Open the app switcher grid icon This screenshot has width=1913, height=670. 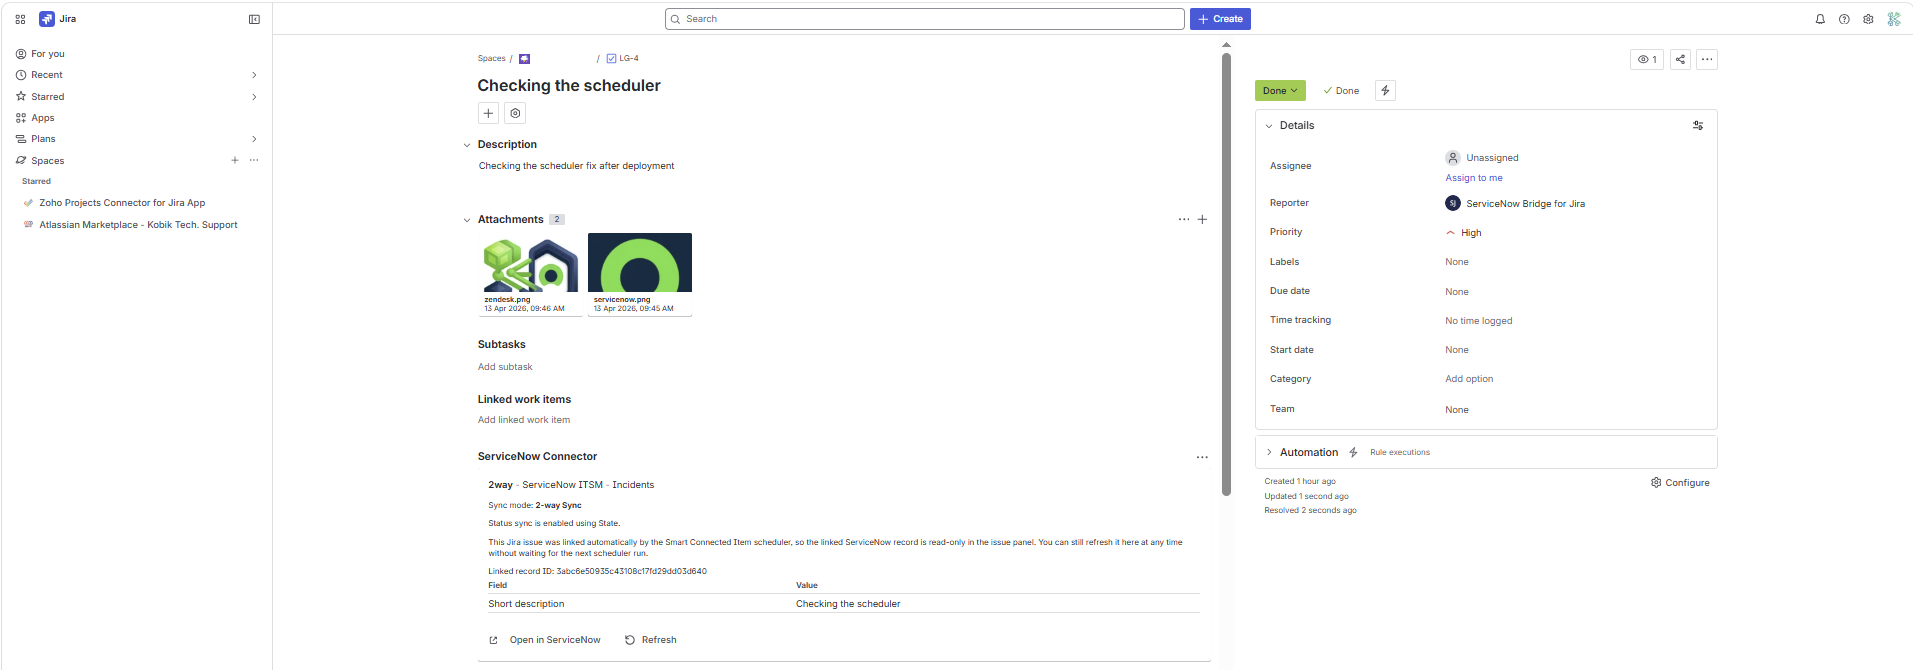point(20,19)
